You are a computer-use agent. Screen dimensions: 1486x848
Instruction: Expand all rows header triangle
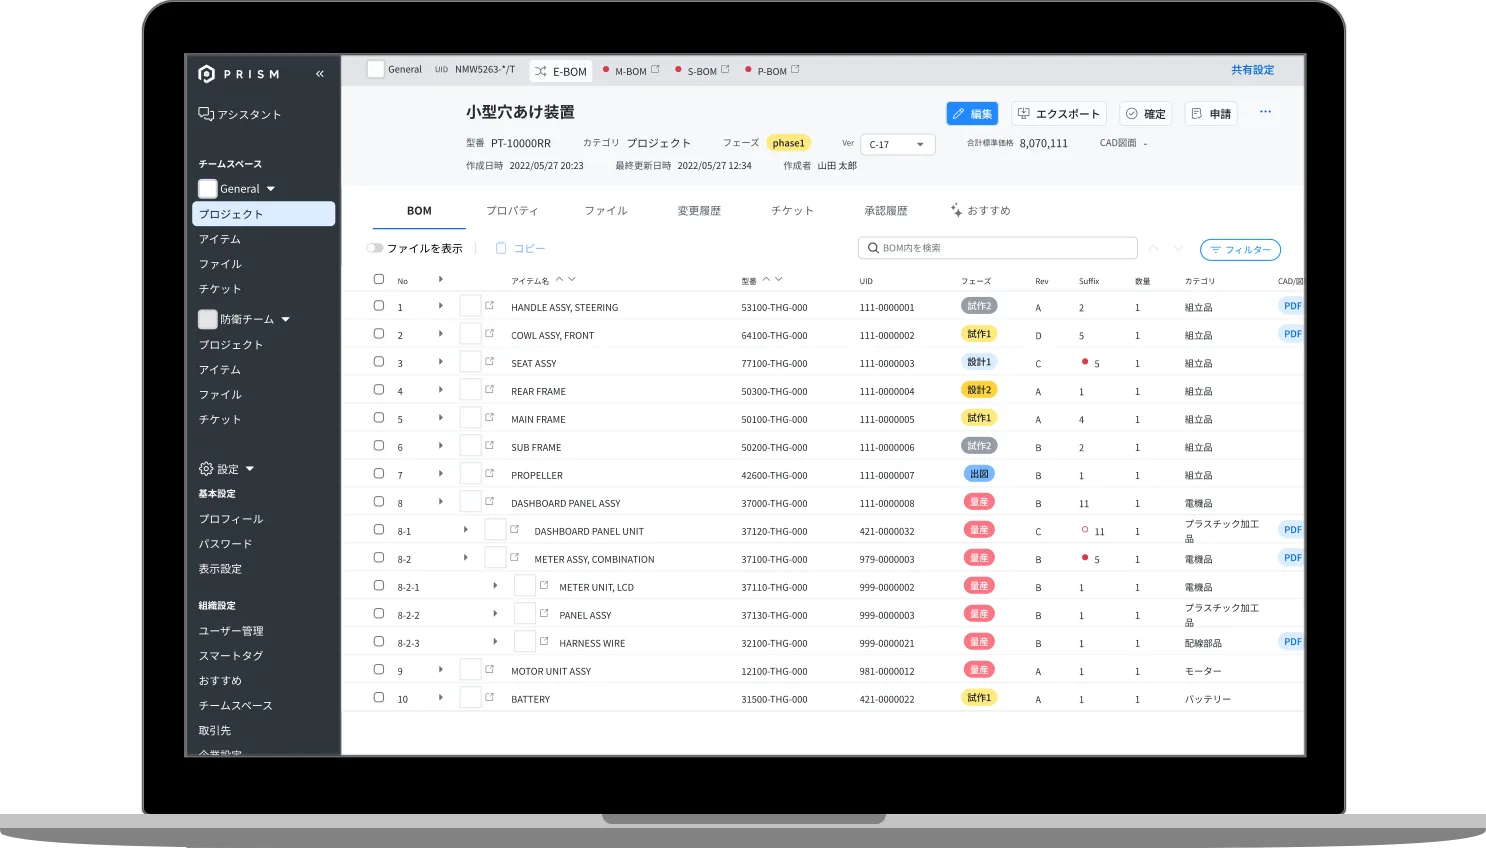point(441,279)
